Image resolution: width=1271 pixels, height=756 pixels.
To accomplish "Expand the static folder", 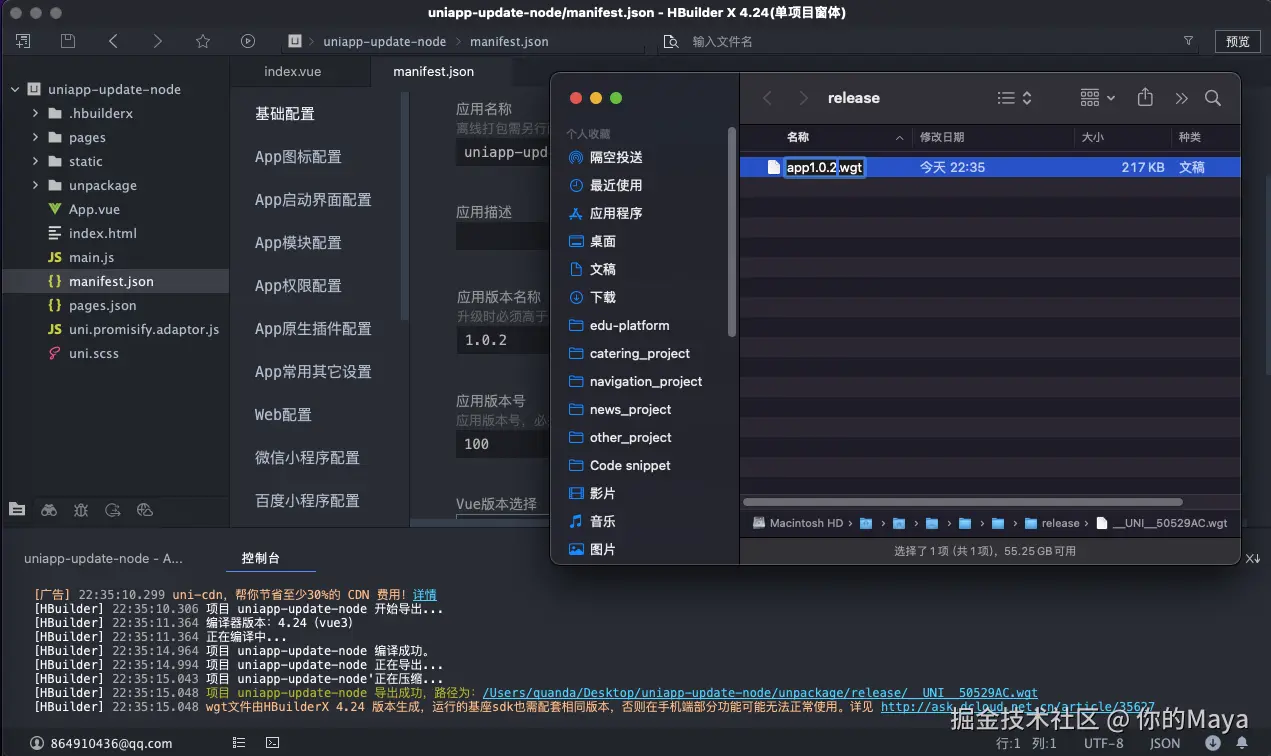I will pyautogui.click(x=35, y=161).
